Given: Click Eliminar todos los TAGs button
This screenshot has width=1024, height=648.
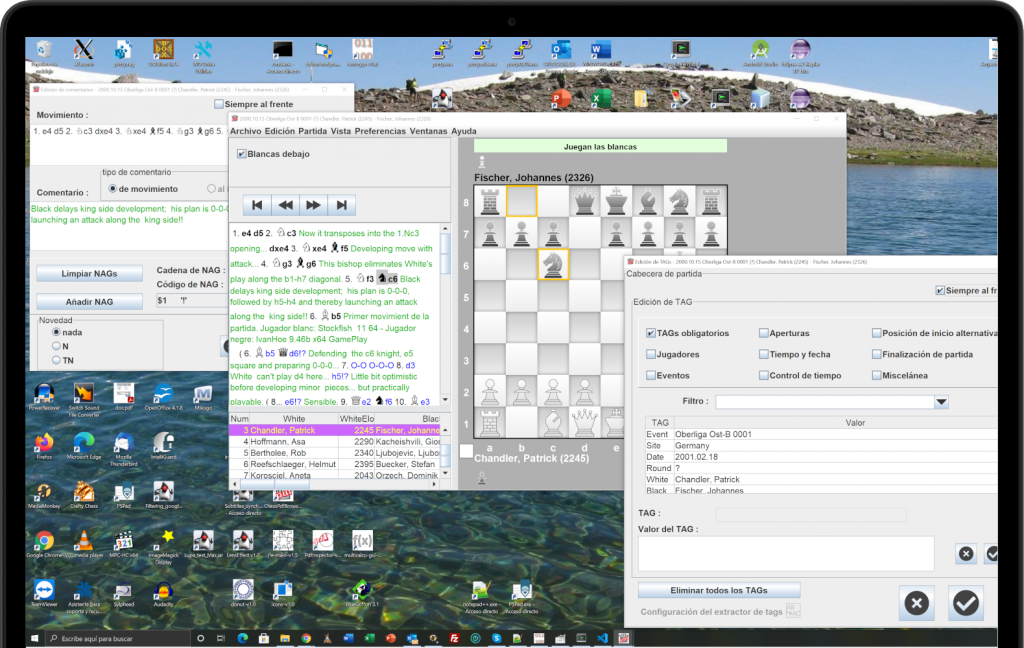Looking at the screenshot, I should [719, 591].
